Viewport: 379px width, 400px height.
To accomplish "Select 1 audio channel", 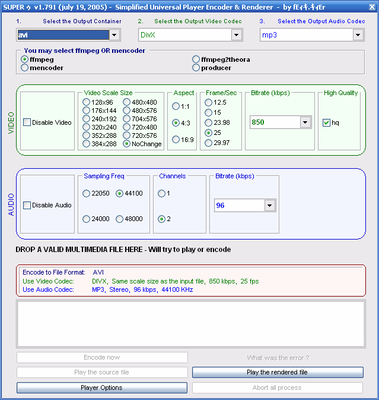I will tap(162, 193).
